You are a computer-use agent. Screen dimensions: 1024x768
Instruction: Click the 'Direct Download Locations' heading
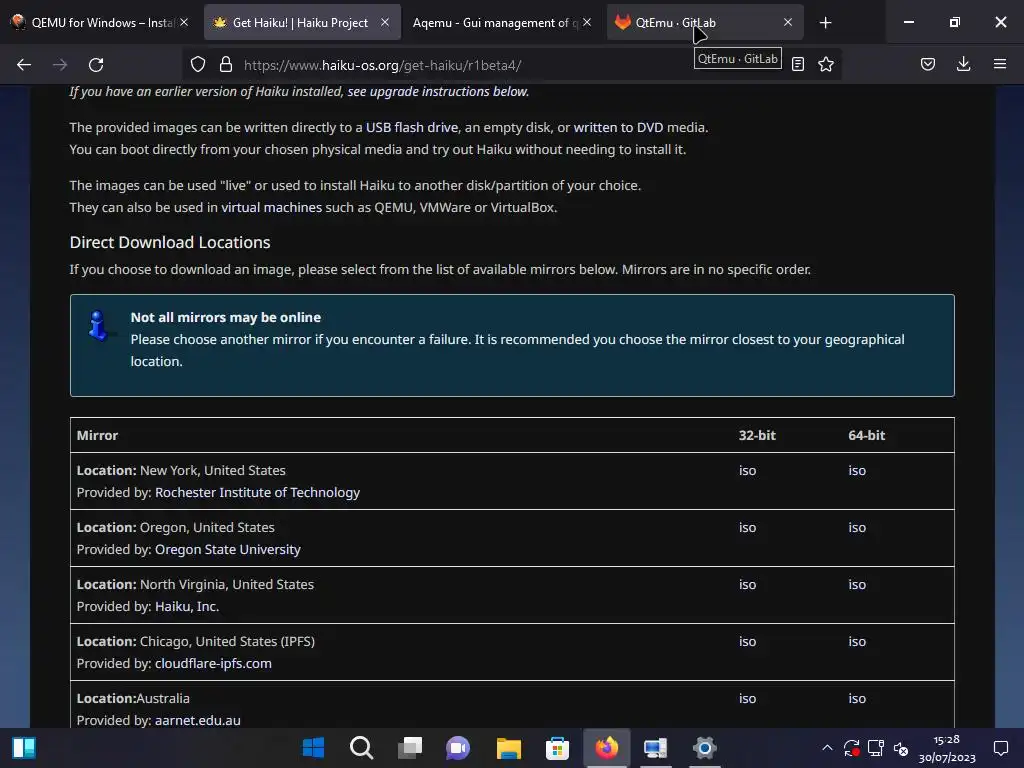click(x=170, y=242)
